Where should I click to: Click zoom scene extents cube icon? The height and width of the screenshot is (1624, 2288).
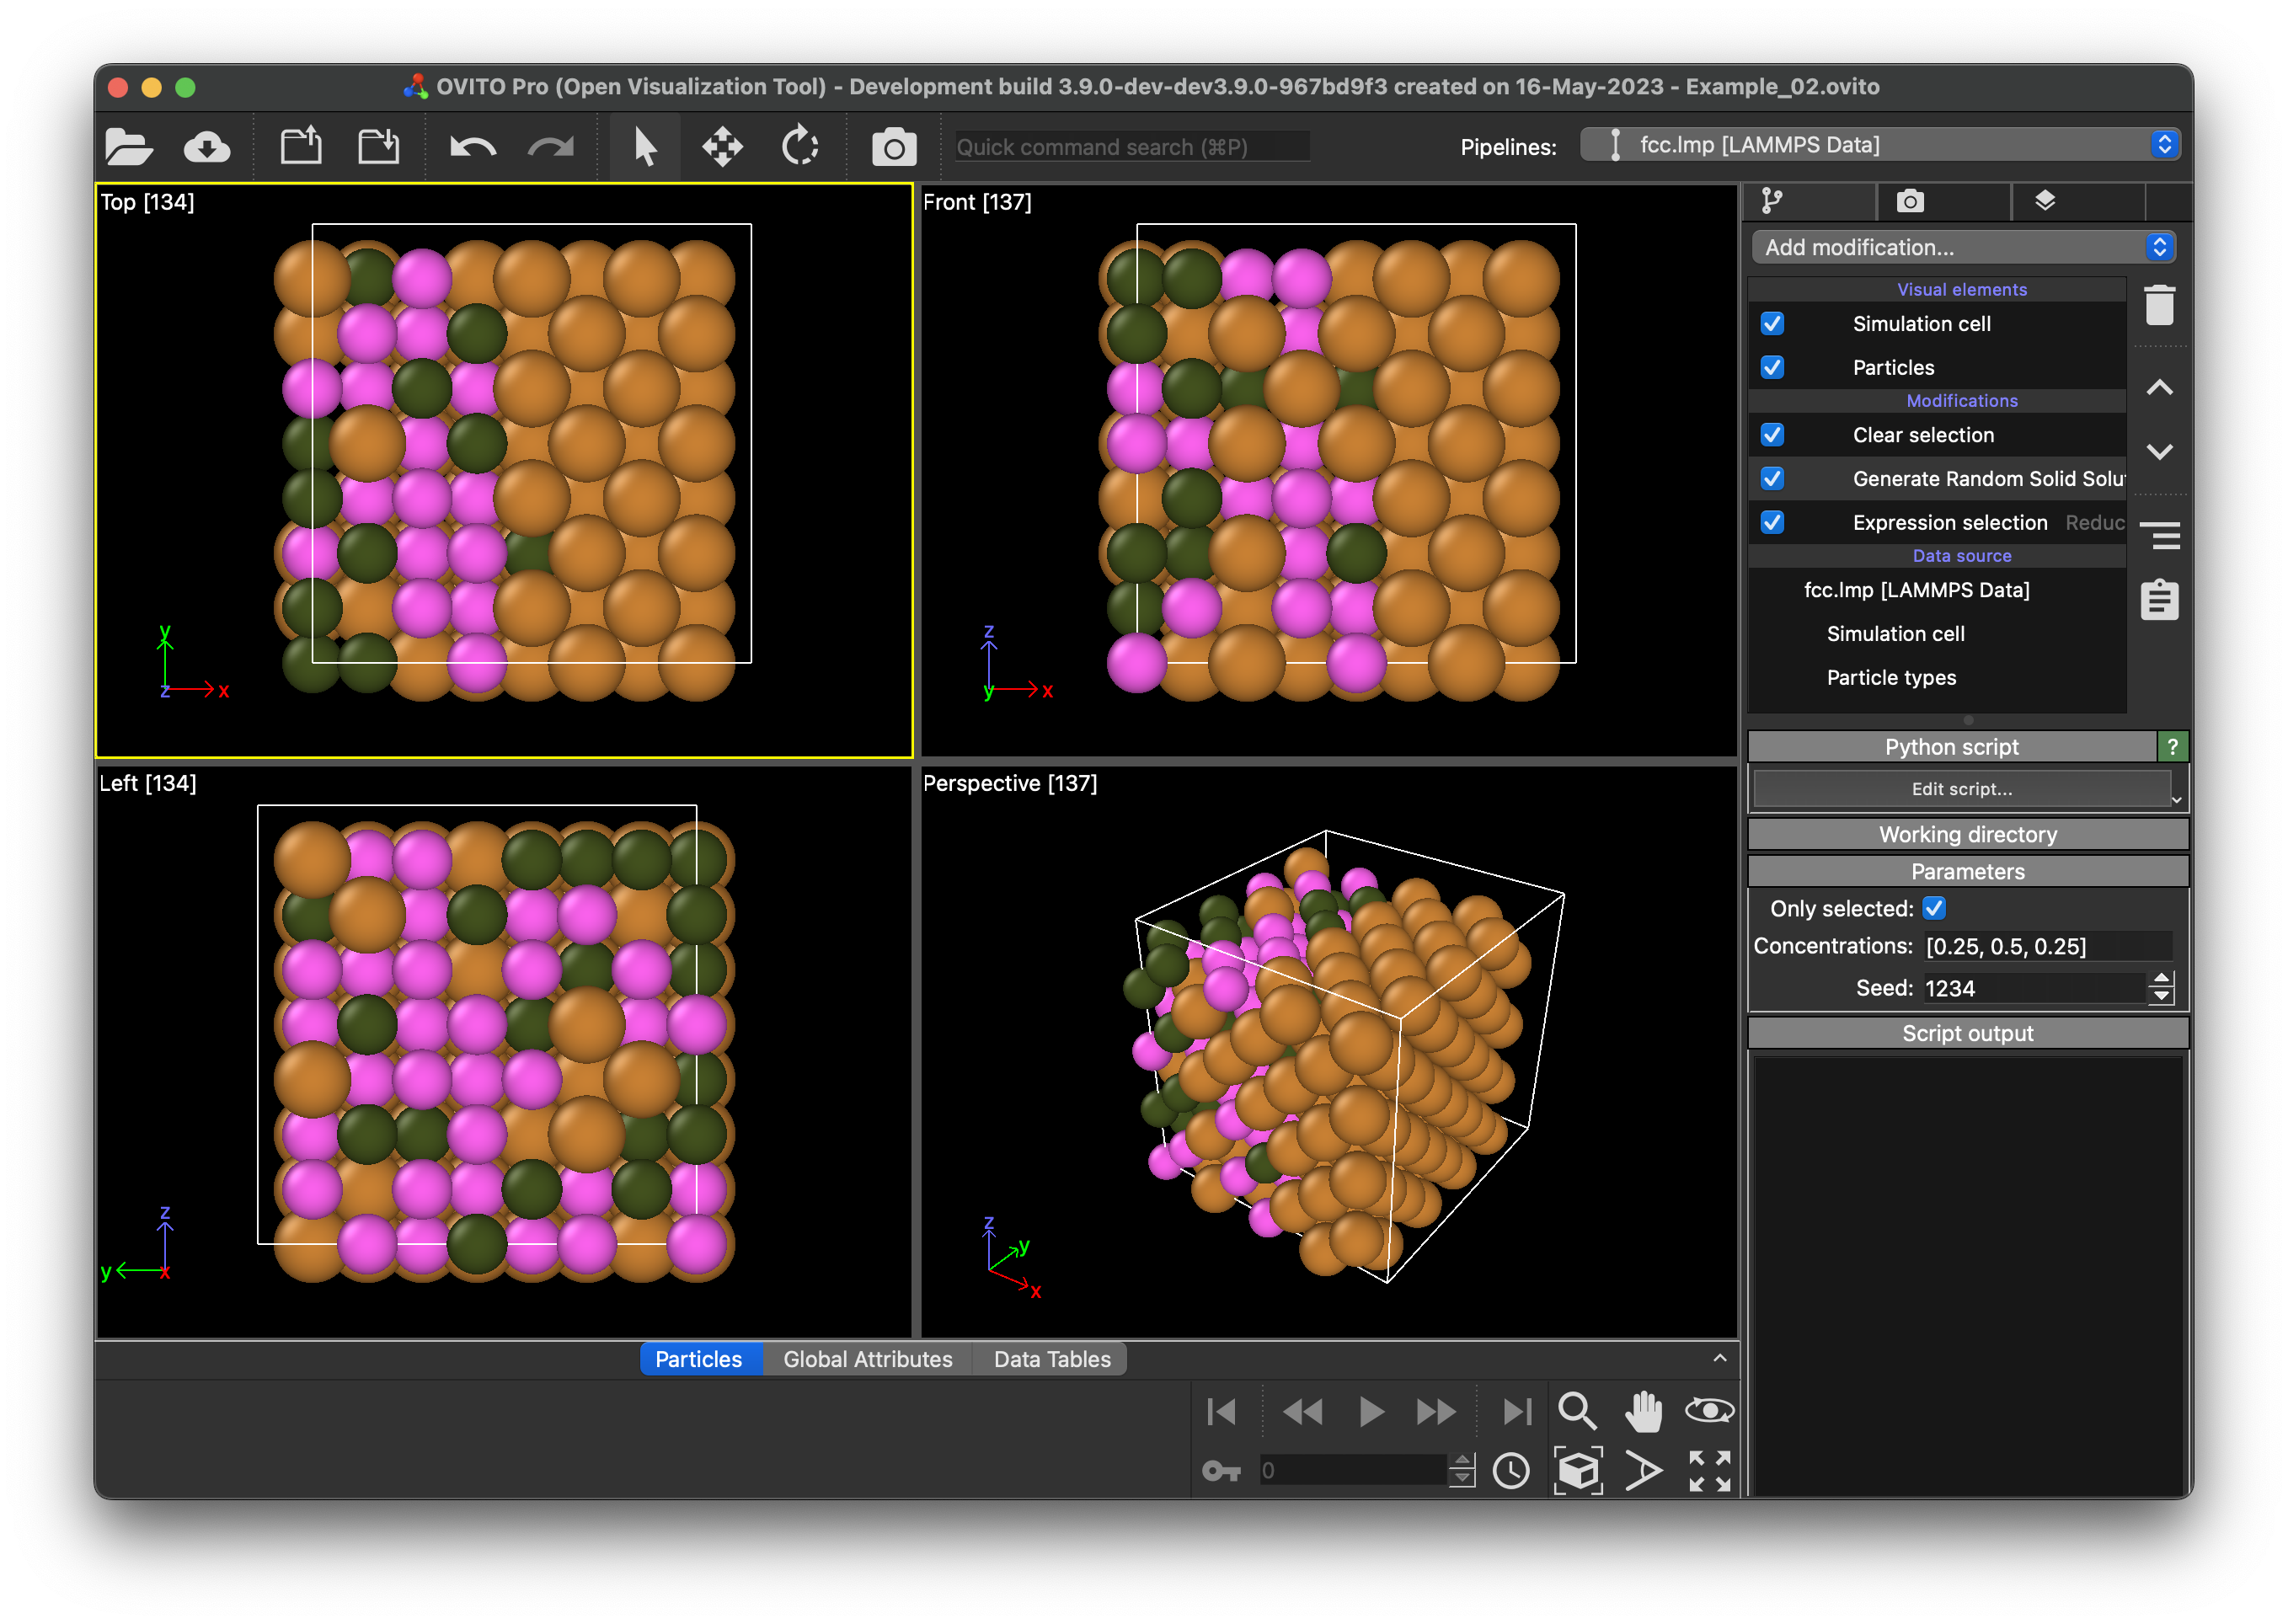pyautogui.click(x=1577, y=1471)
